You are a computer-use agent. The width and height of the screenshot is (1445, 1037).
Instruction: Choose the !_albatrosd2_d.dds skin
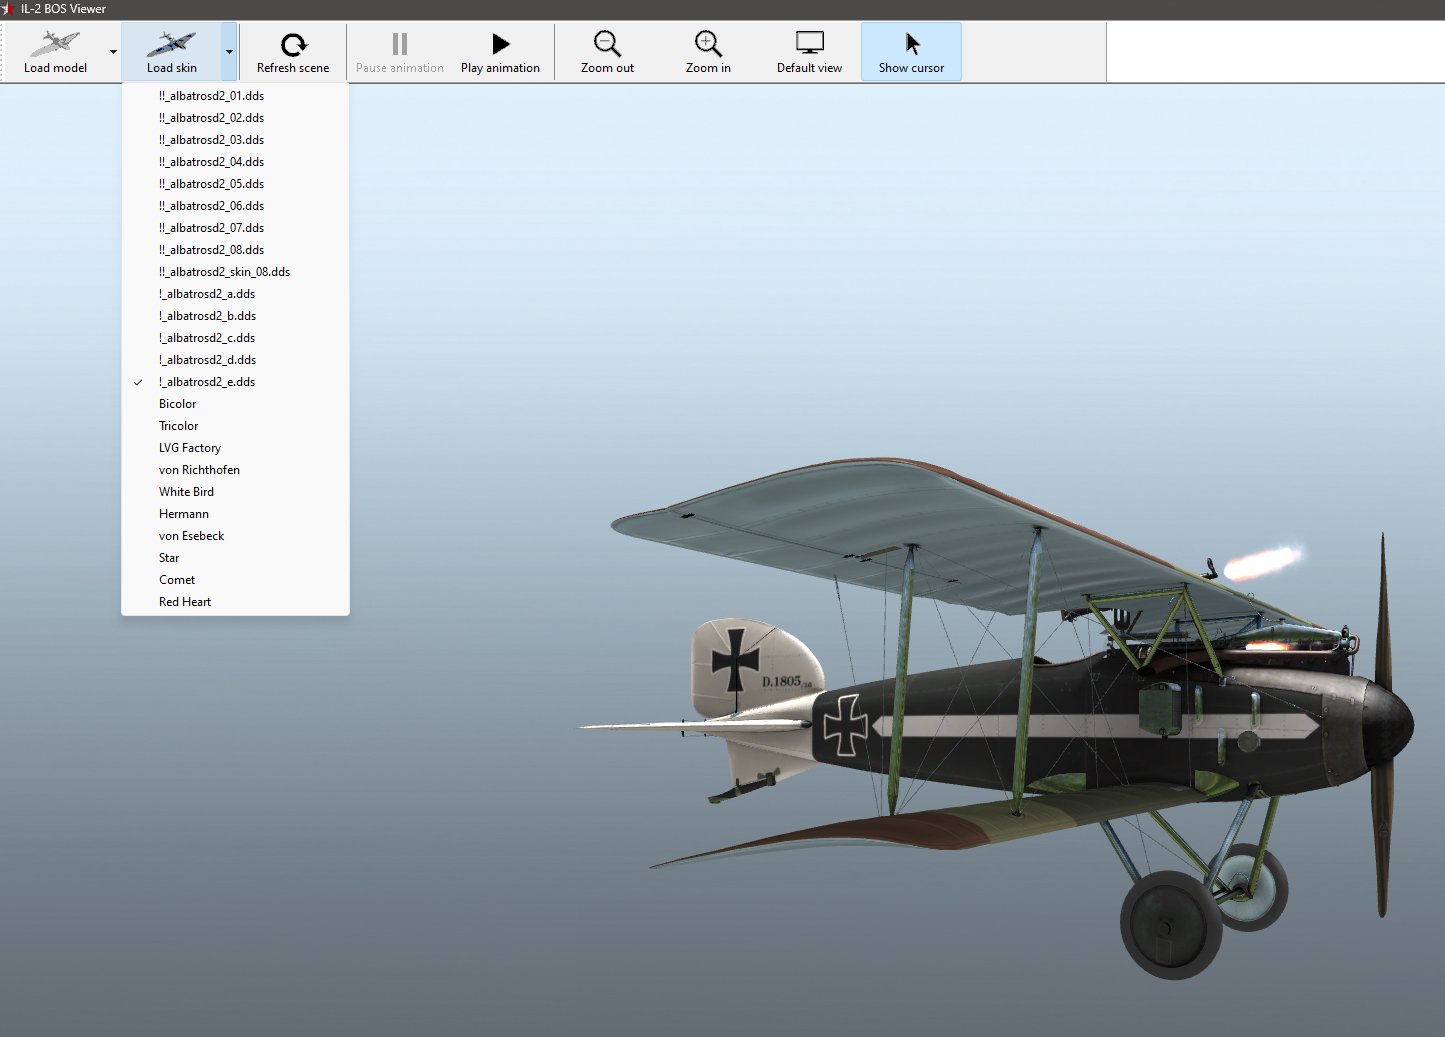tap(235, 360)
